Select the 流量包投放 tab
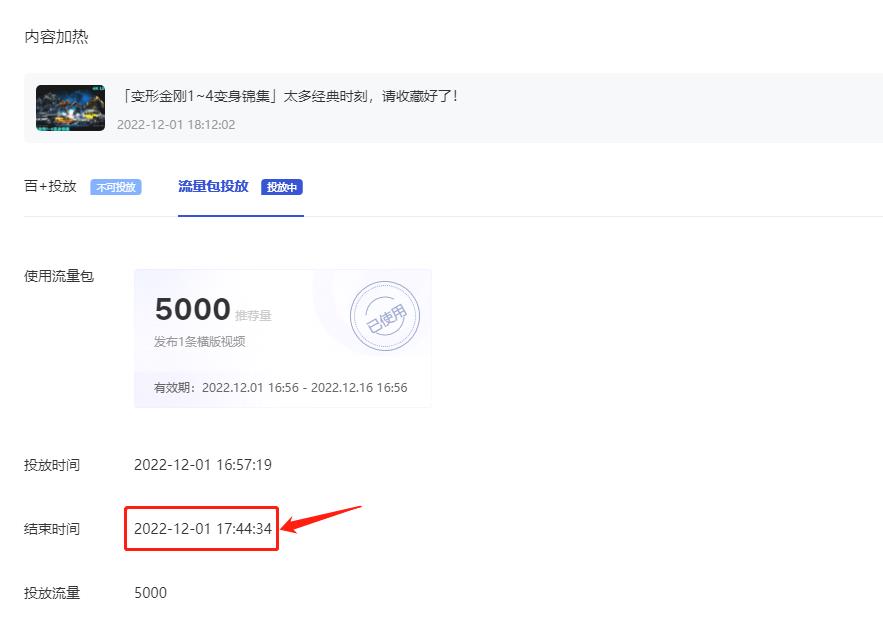This screenshot has height=629, width=883. tap(213, 186)
